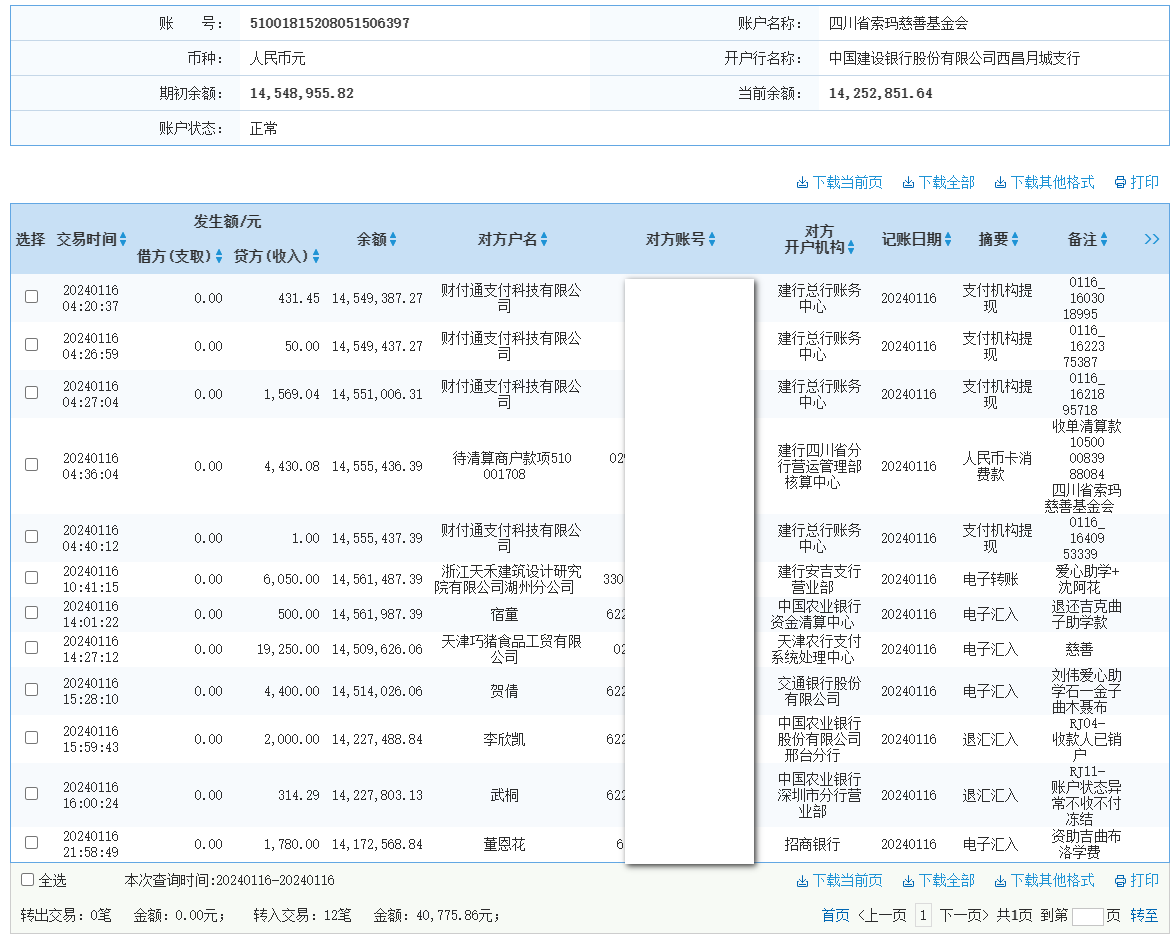Viewport: 1175px width, 937px height.
Task: Check the 10:41:15 transaction row
Action: [x=31, y=578]
